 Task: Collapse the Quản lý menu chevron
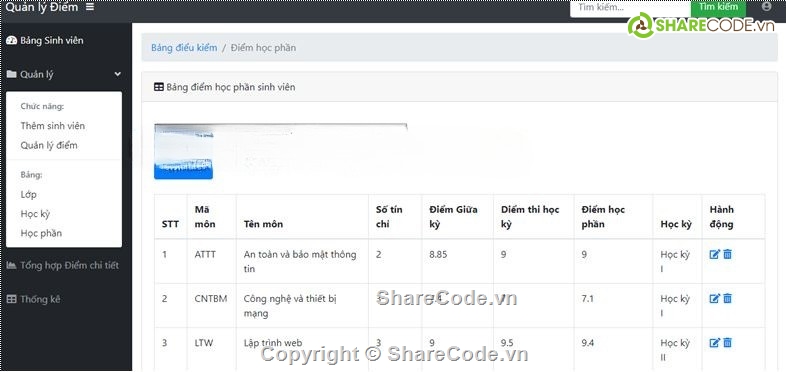coord(117,74)
